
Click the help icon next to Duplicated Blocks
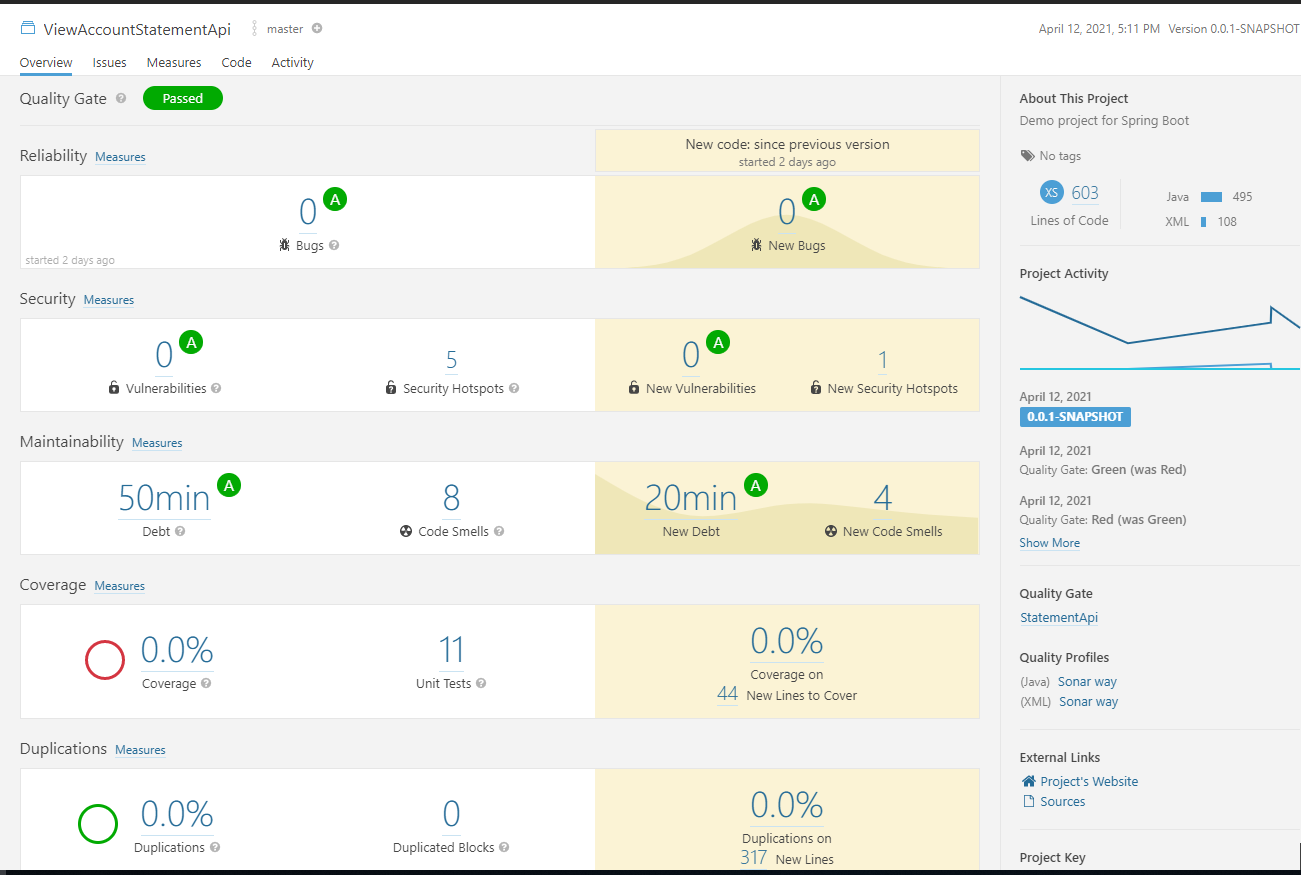coord(504,847)
